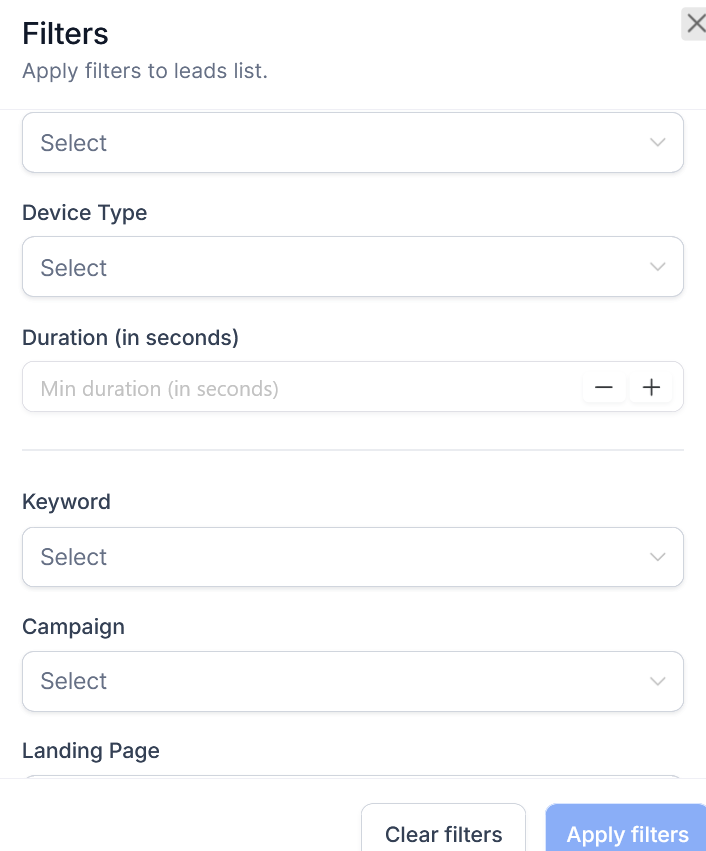This screenshot has width=706, height=851.
Task: Click the Campaign label text
Action: (73, 627)
